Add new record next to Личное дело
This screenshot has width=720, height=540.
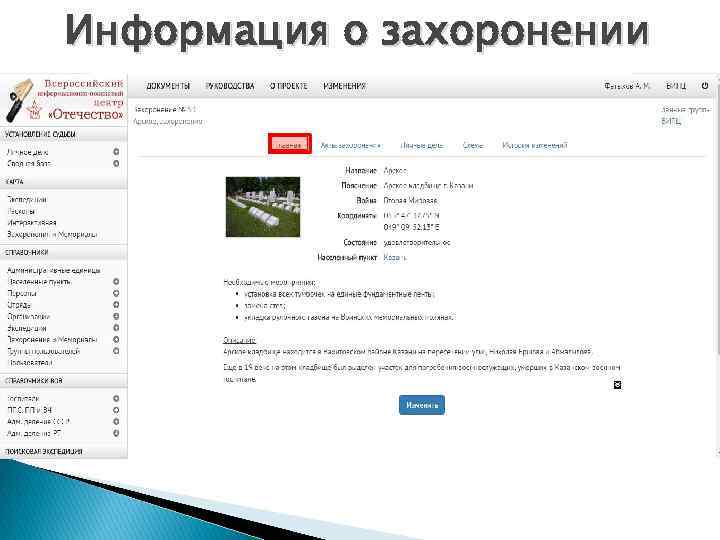tap(116, 152)
